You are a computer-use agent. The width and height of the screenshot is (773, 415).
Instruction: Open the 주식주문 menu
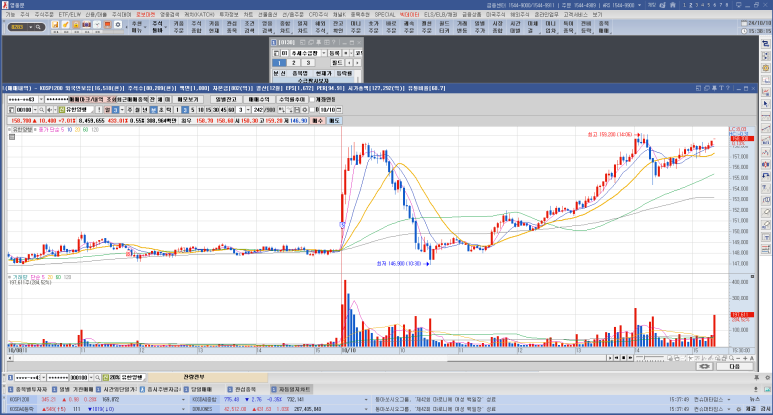(x=44, y=15)
